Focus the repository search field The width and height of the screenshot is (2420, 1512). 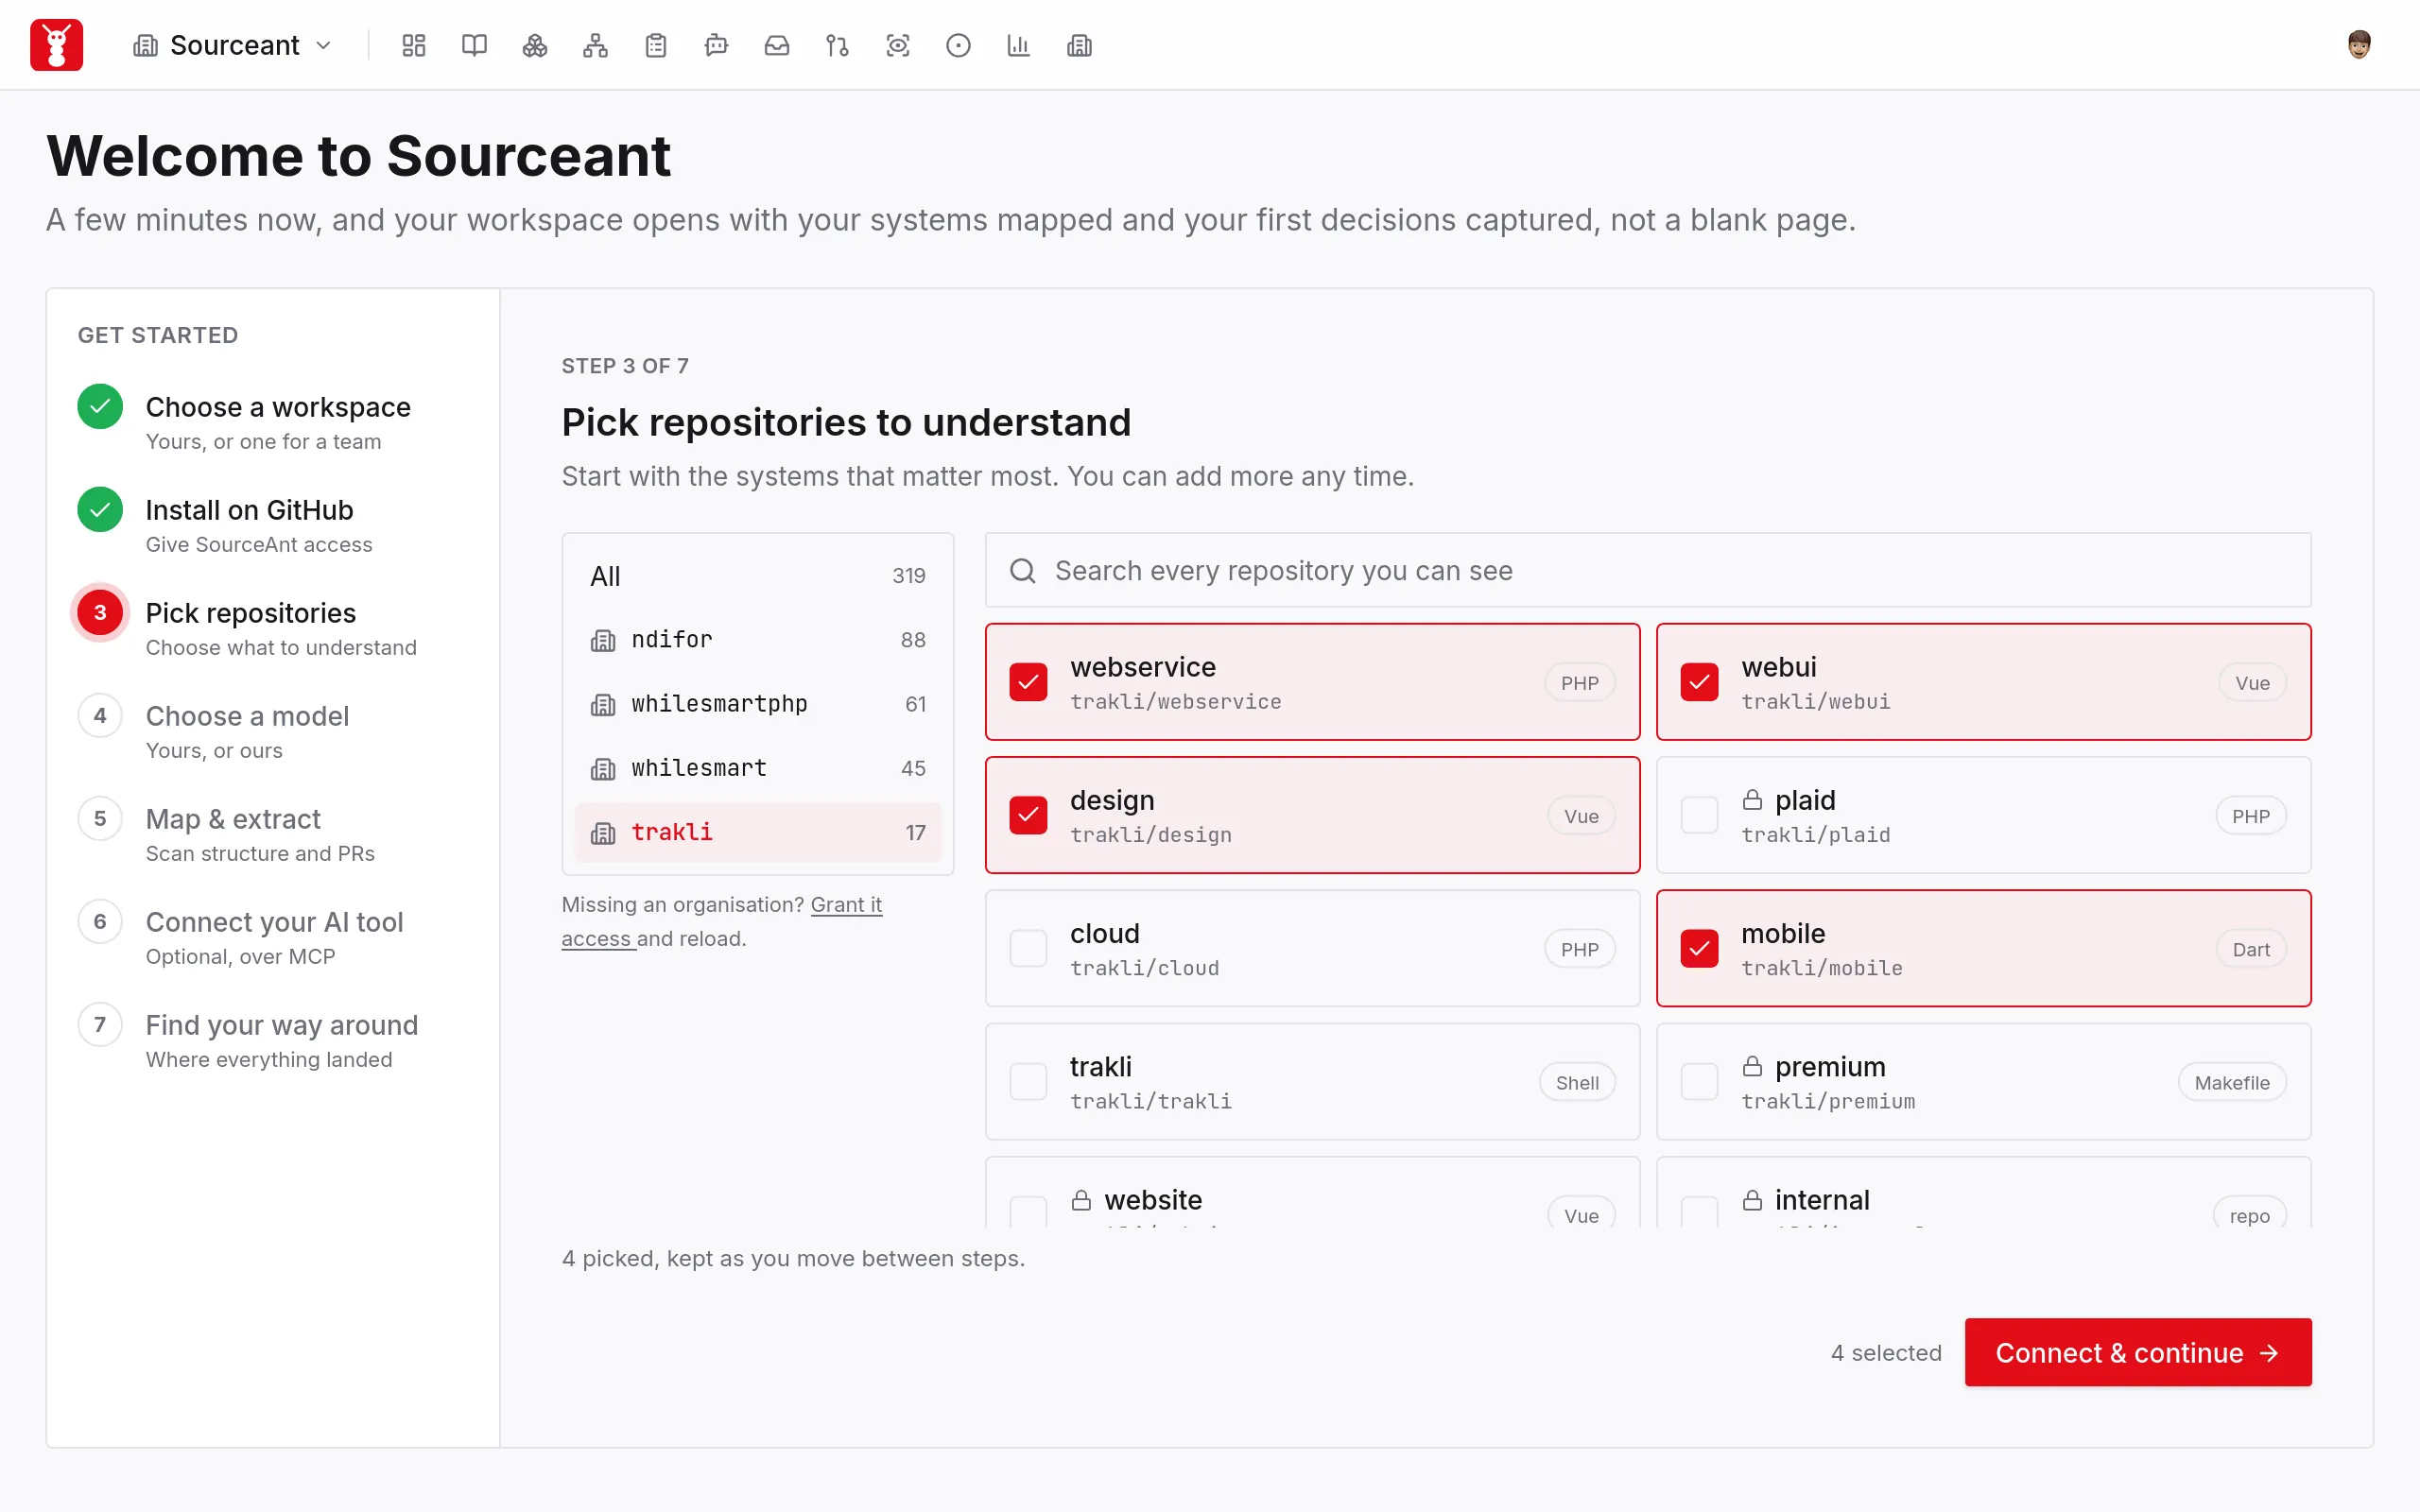(1647, 570)
